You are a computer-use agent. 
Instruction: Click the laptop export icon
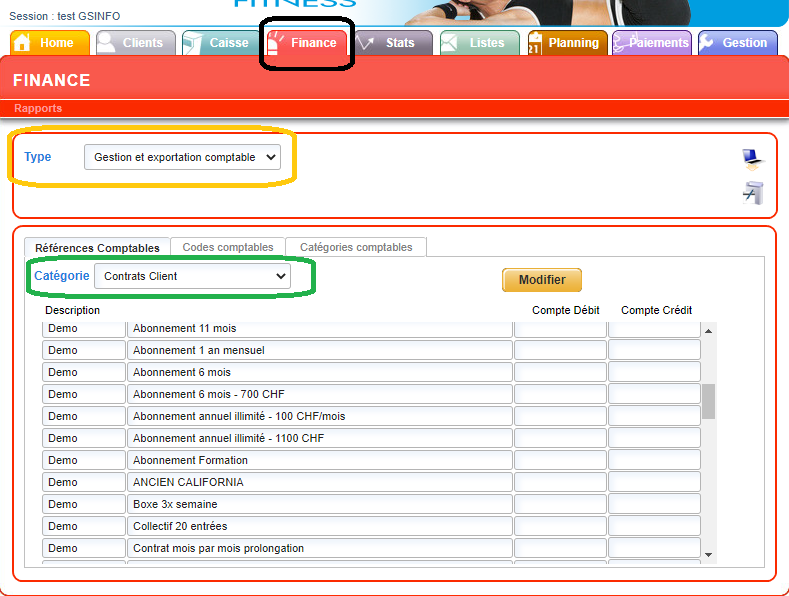(751, 159)
